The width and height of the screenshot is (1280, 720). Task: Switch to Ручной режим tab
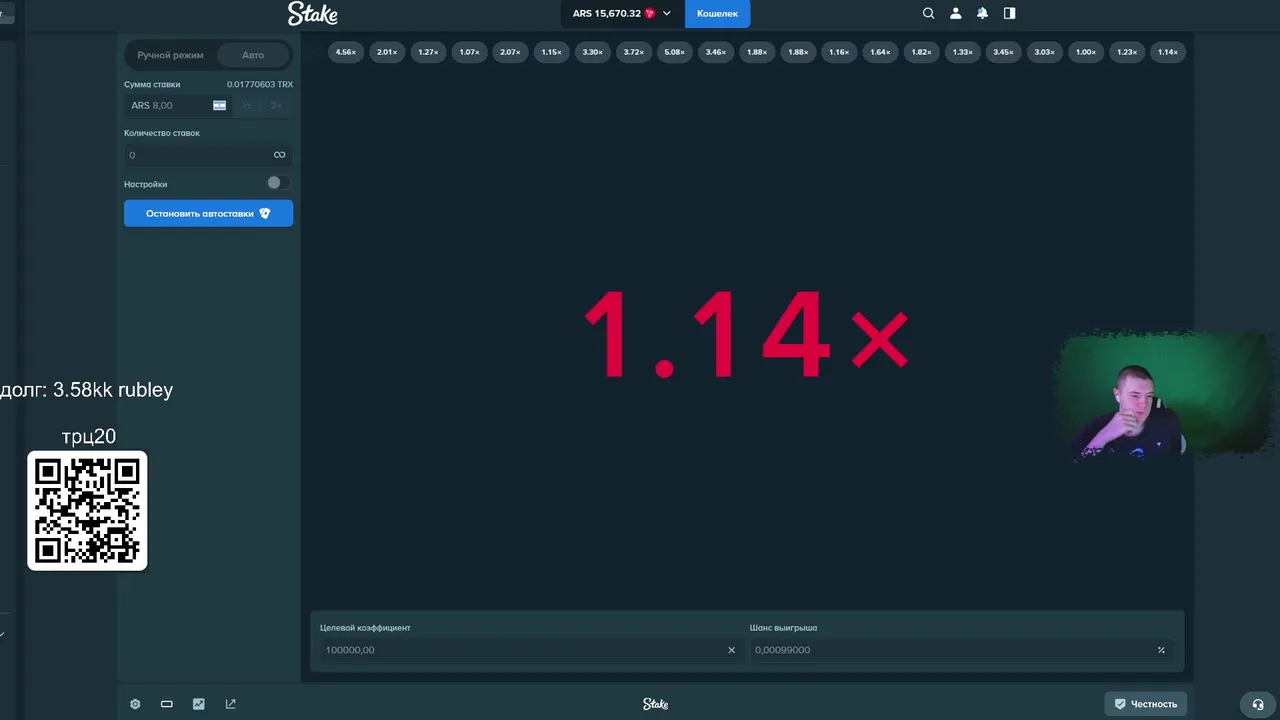click(170, 55)
